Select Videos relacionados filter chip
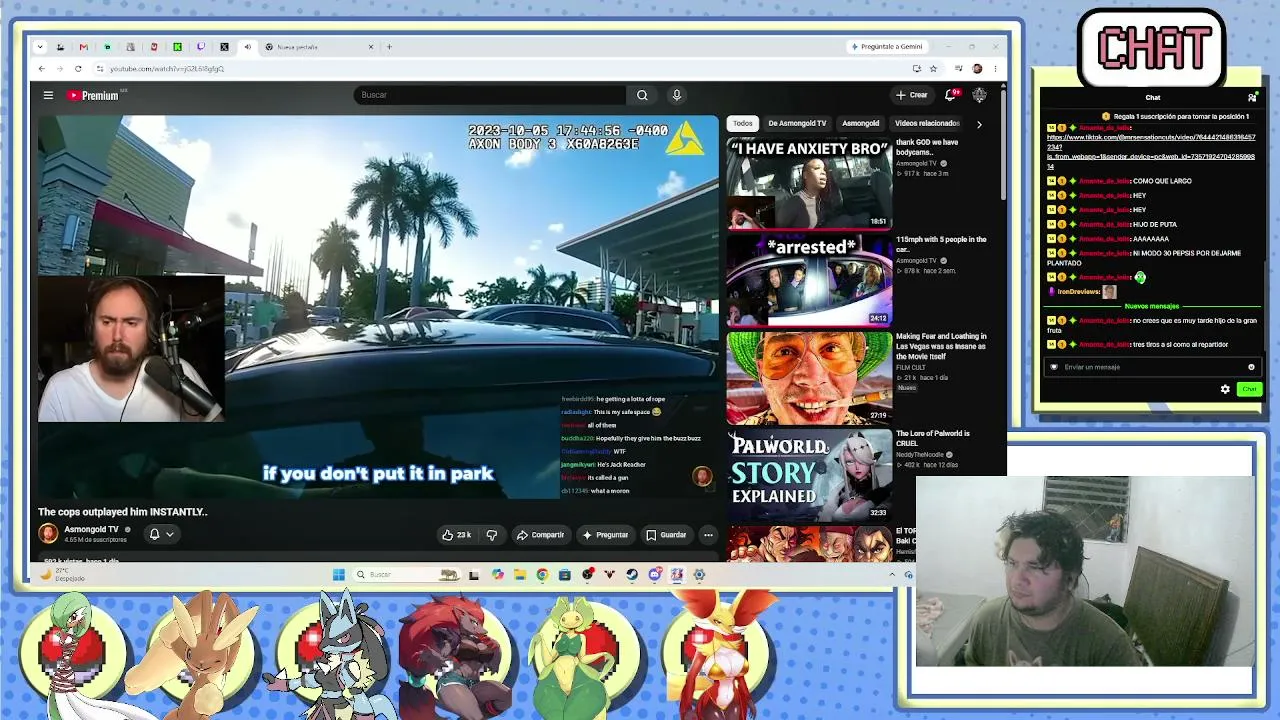 click(x=927, y=124)
